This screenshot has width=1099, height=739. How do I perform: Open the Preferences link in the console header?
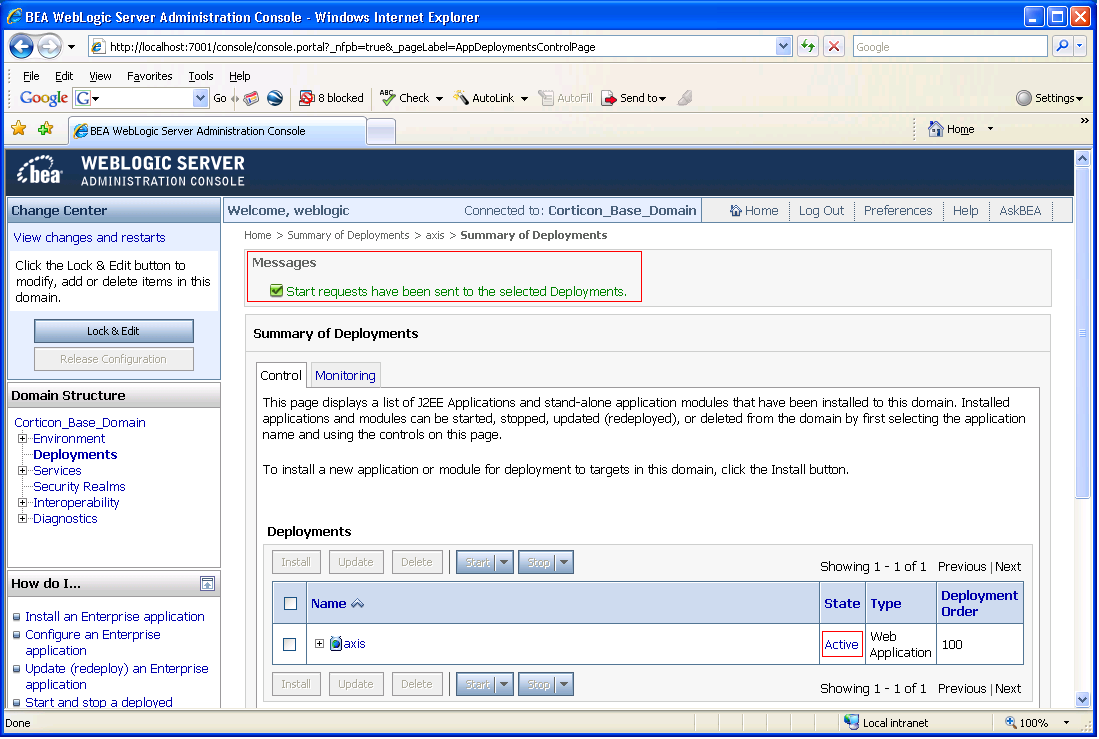point(898,210)
